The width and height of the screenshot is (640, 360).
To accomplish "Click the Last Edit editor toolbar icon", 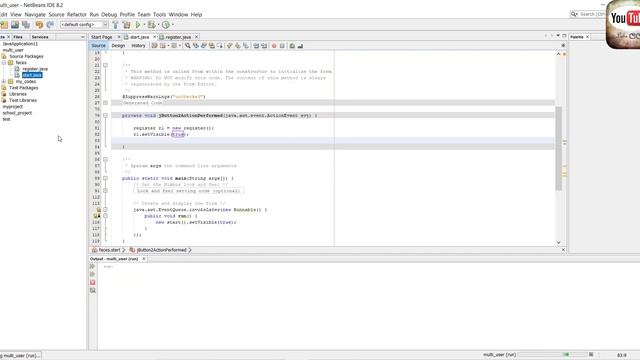I will point(155,46).
